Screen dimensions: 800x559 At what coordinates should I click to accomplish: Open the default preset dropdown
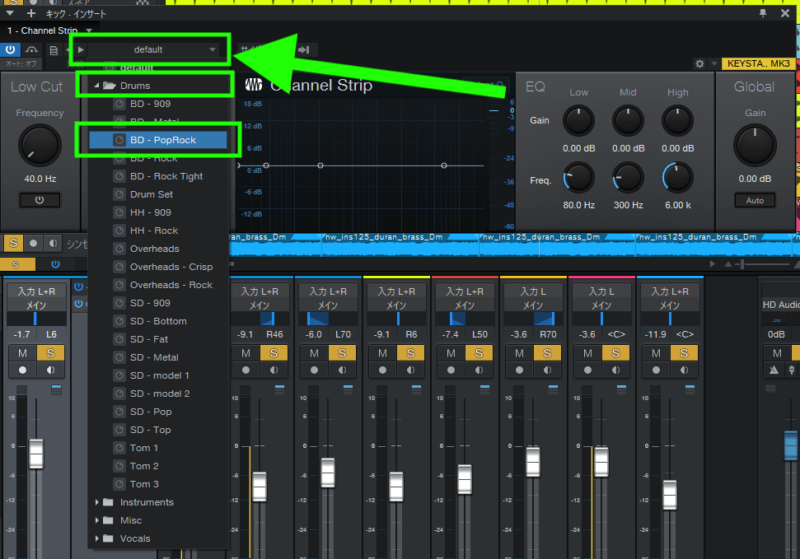[x=154, y=49]
